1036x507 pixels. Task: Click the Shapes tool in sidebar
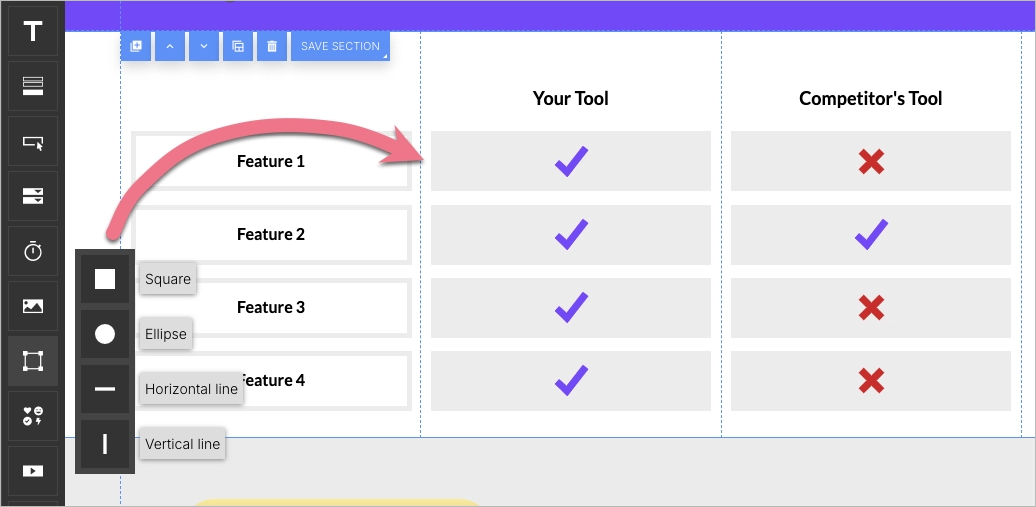[x=33, y=361]
